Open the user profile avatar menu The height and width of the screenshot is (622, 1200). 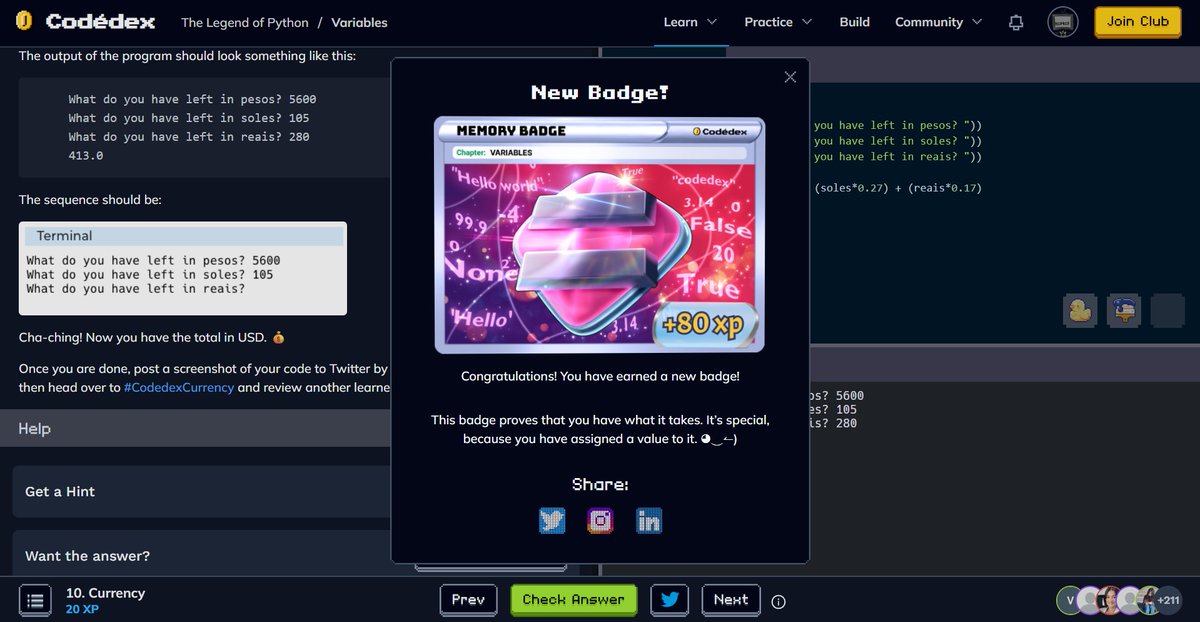(x=1062, y=22)
